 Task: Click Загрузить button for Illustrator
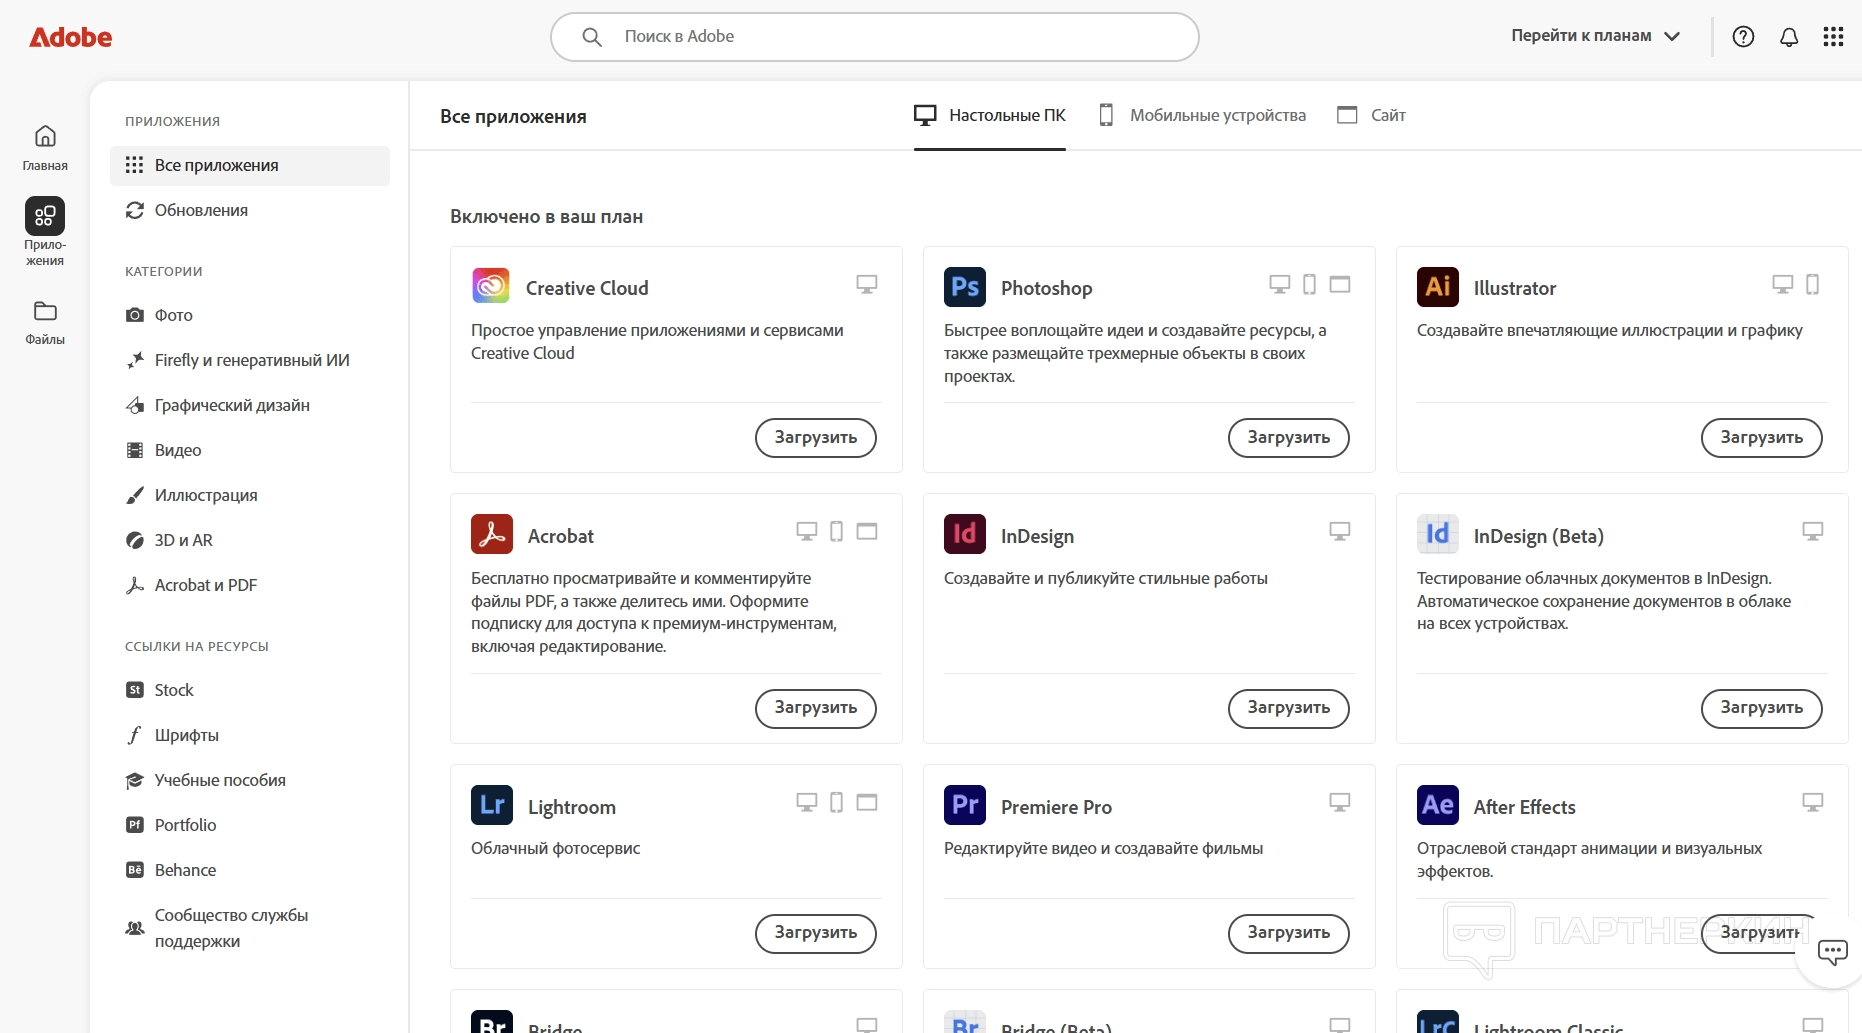[x=1761, y=438]
